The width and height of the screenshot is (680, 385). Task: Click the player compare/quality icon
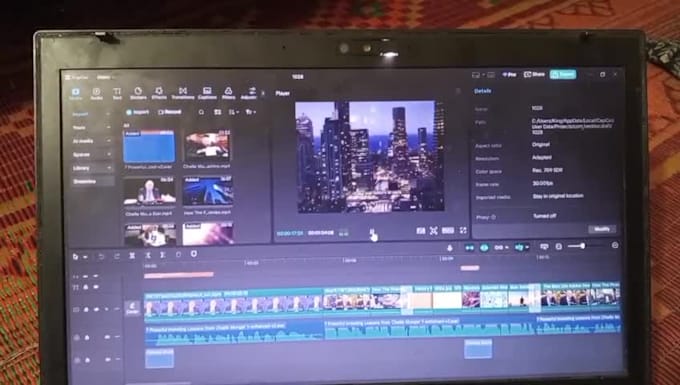coord(421,231)
